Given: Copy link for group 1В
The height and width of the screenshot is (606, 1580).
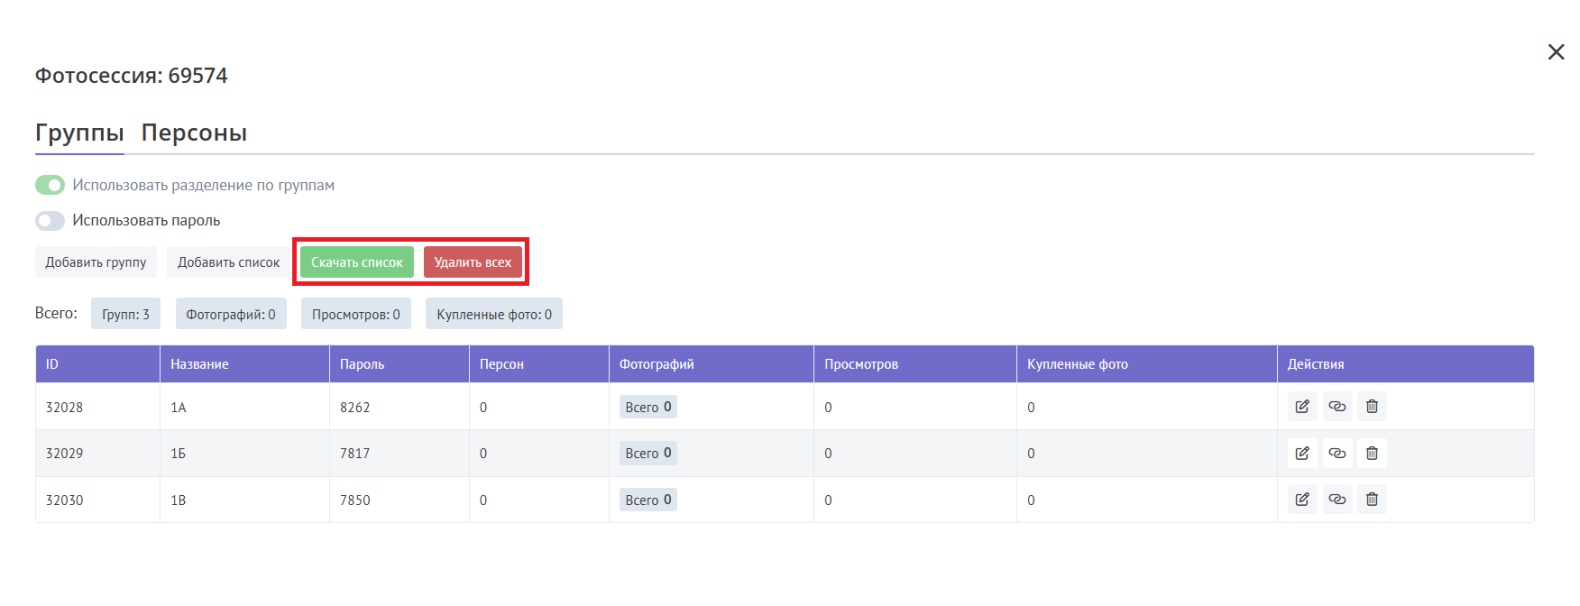Looking at the screenshot, I should 1337,500.
